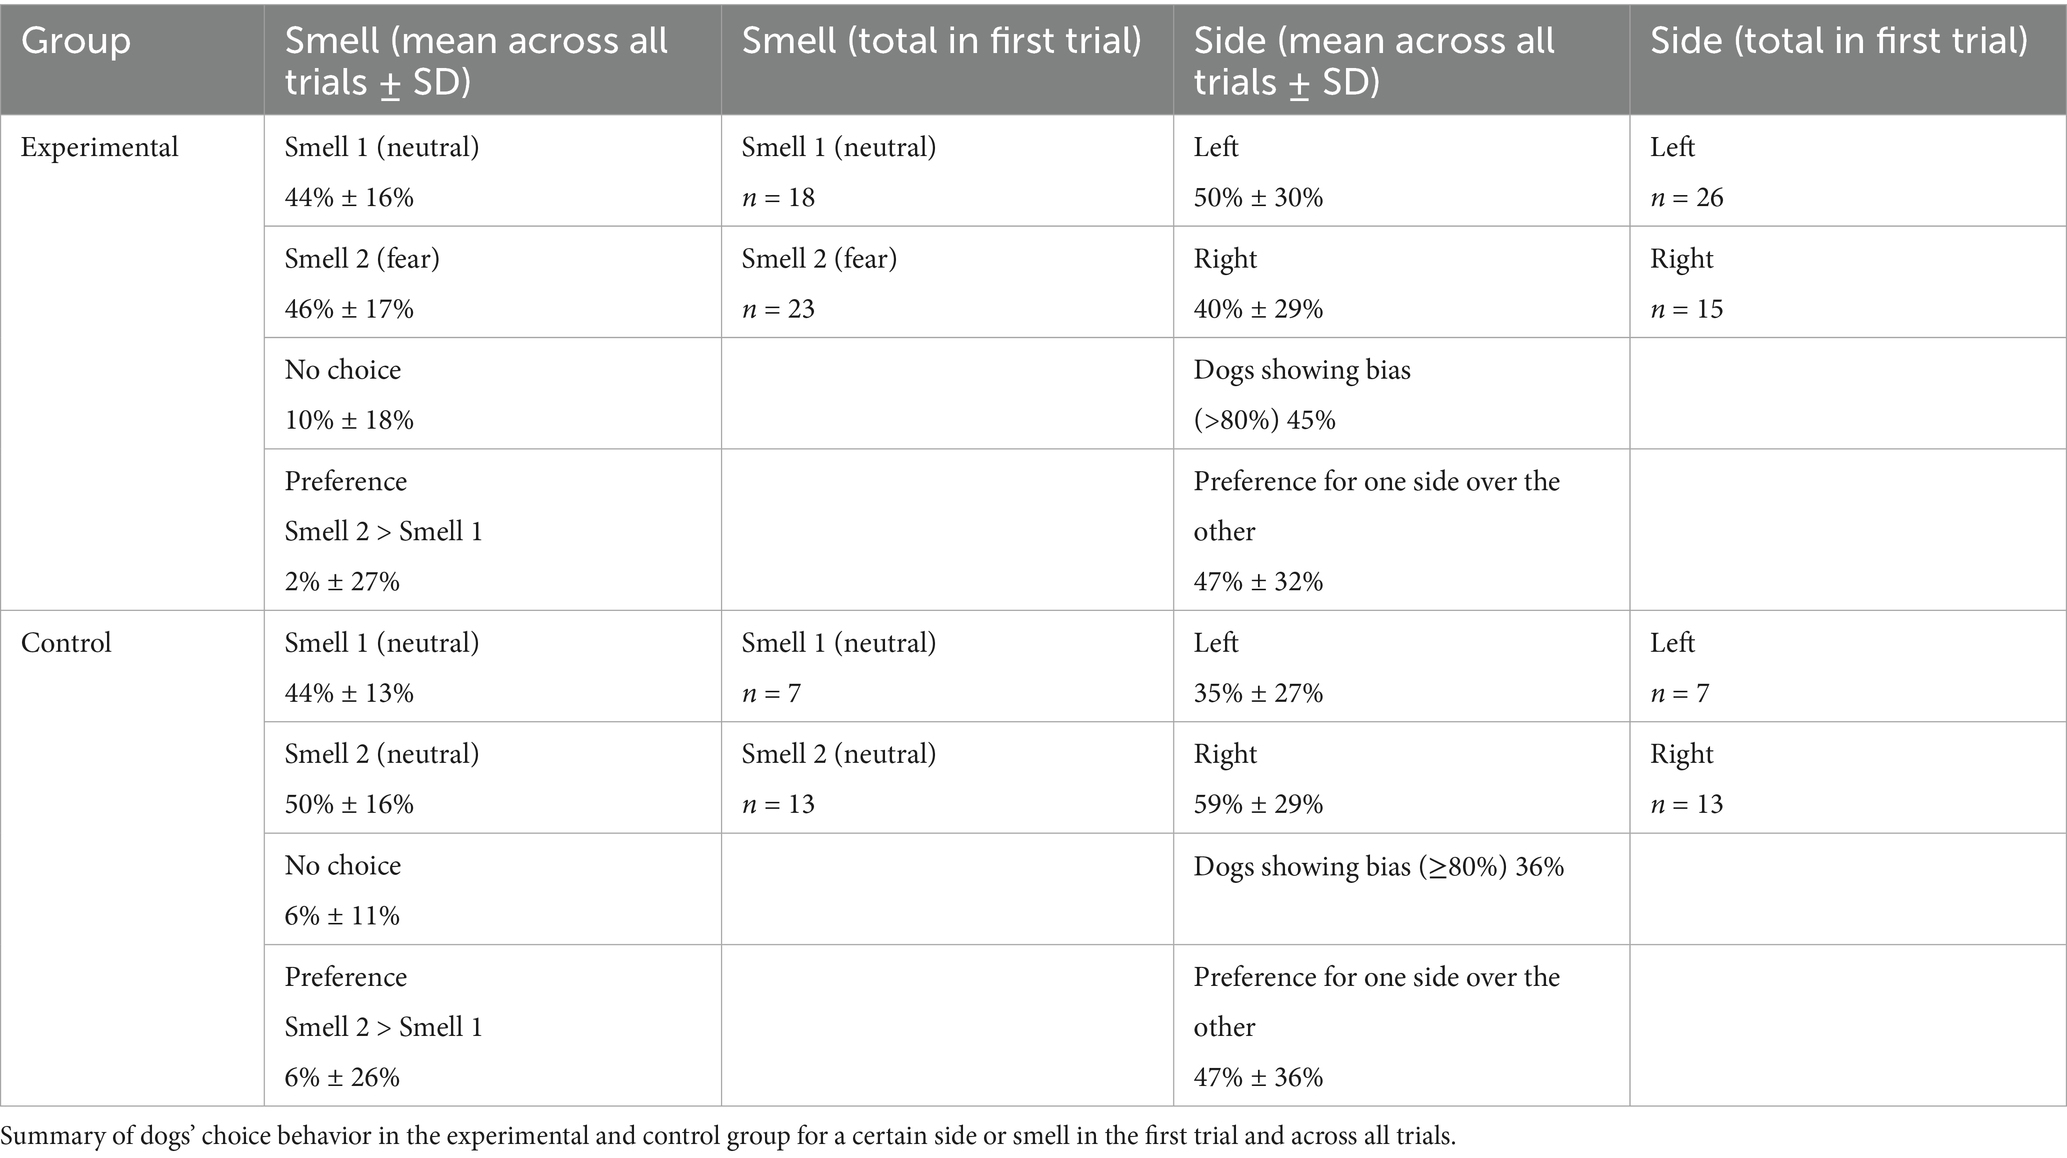This screenshot has width=2067, height=1158.
Task: Select the '44% ± 16%' value
Action: [349, 197]
